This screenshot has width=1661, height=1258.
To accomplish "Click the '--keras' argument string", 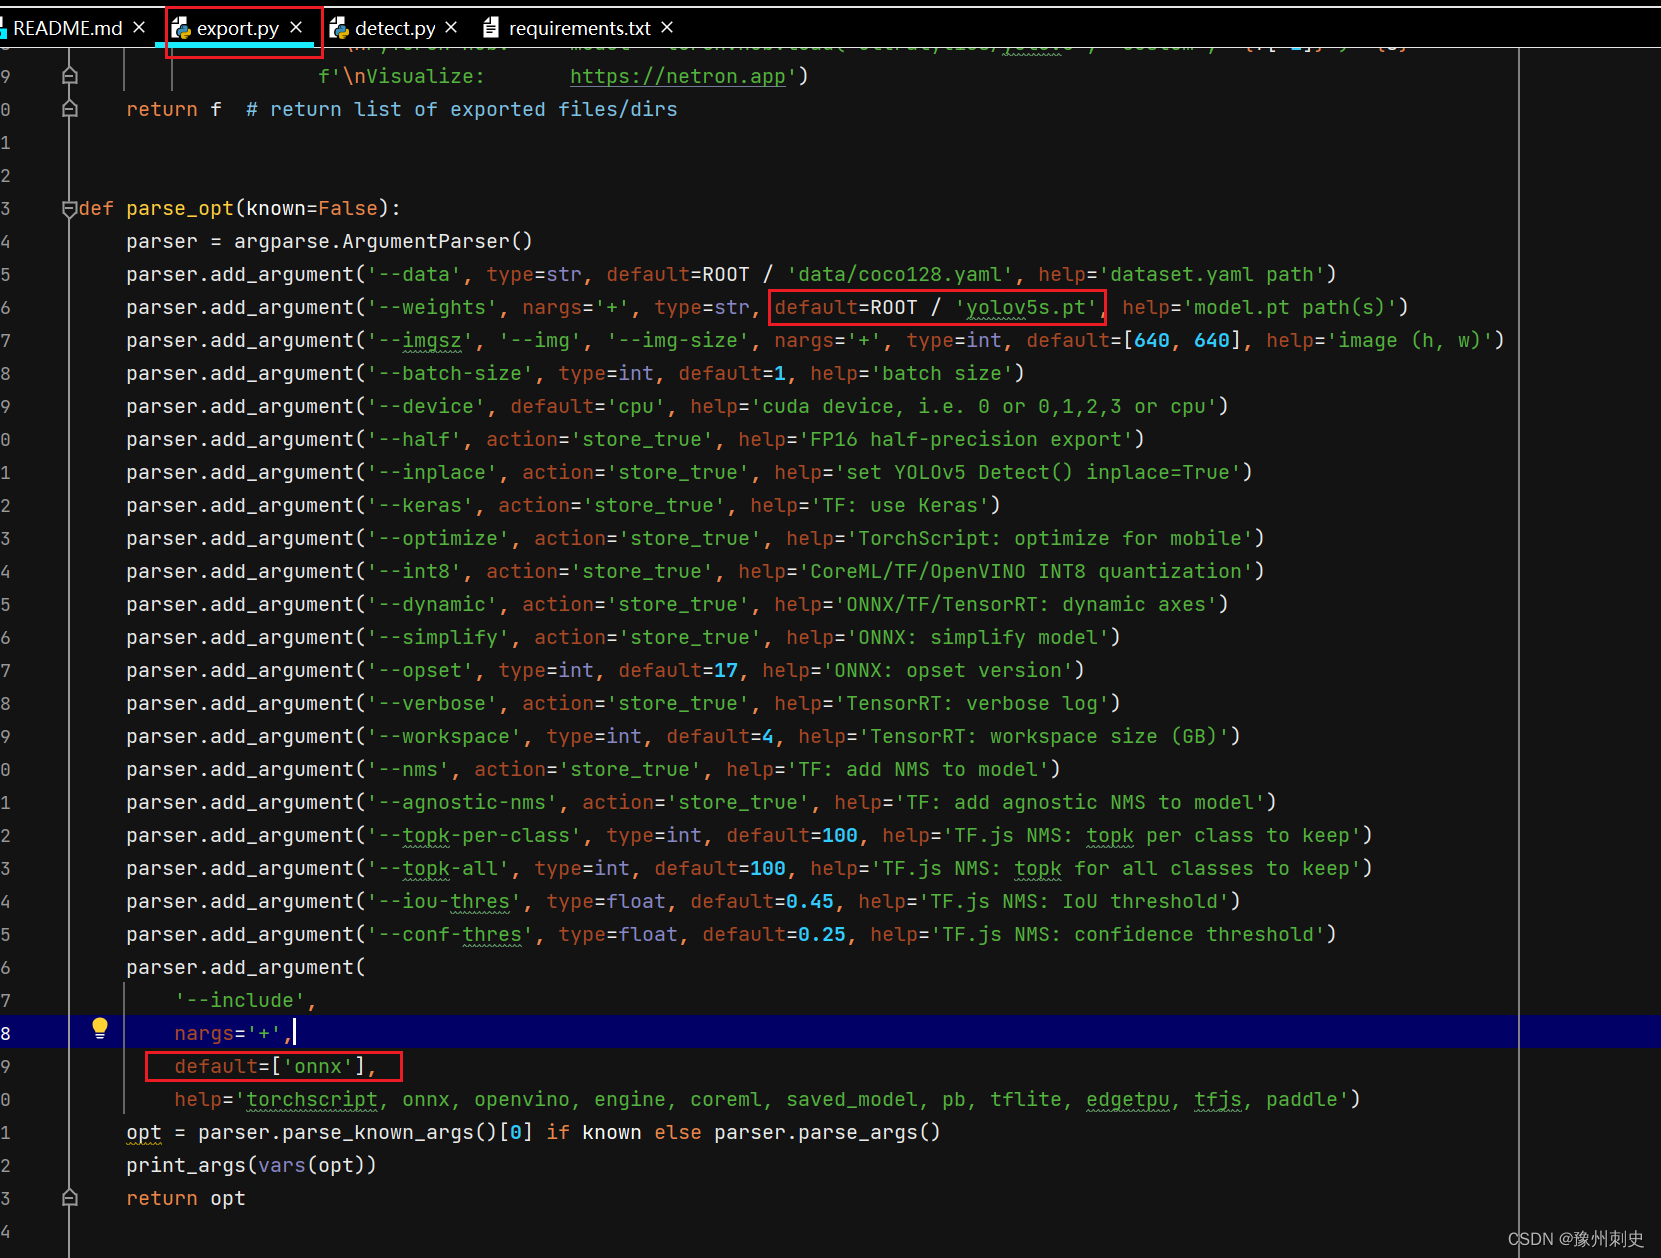I will (420, 505).
